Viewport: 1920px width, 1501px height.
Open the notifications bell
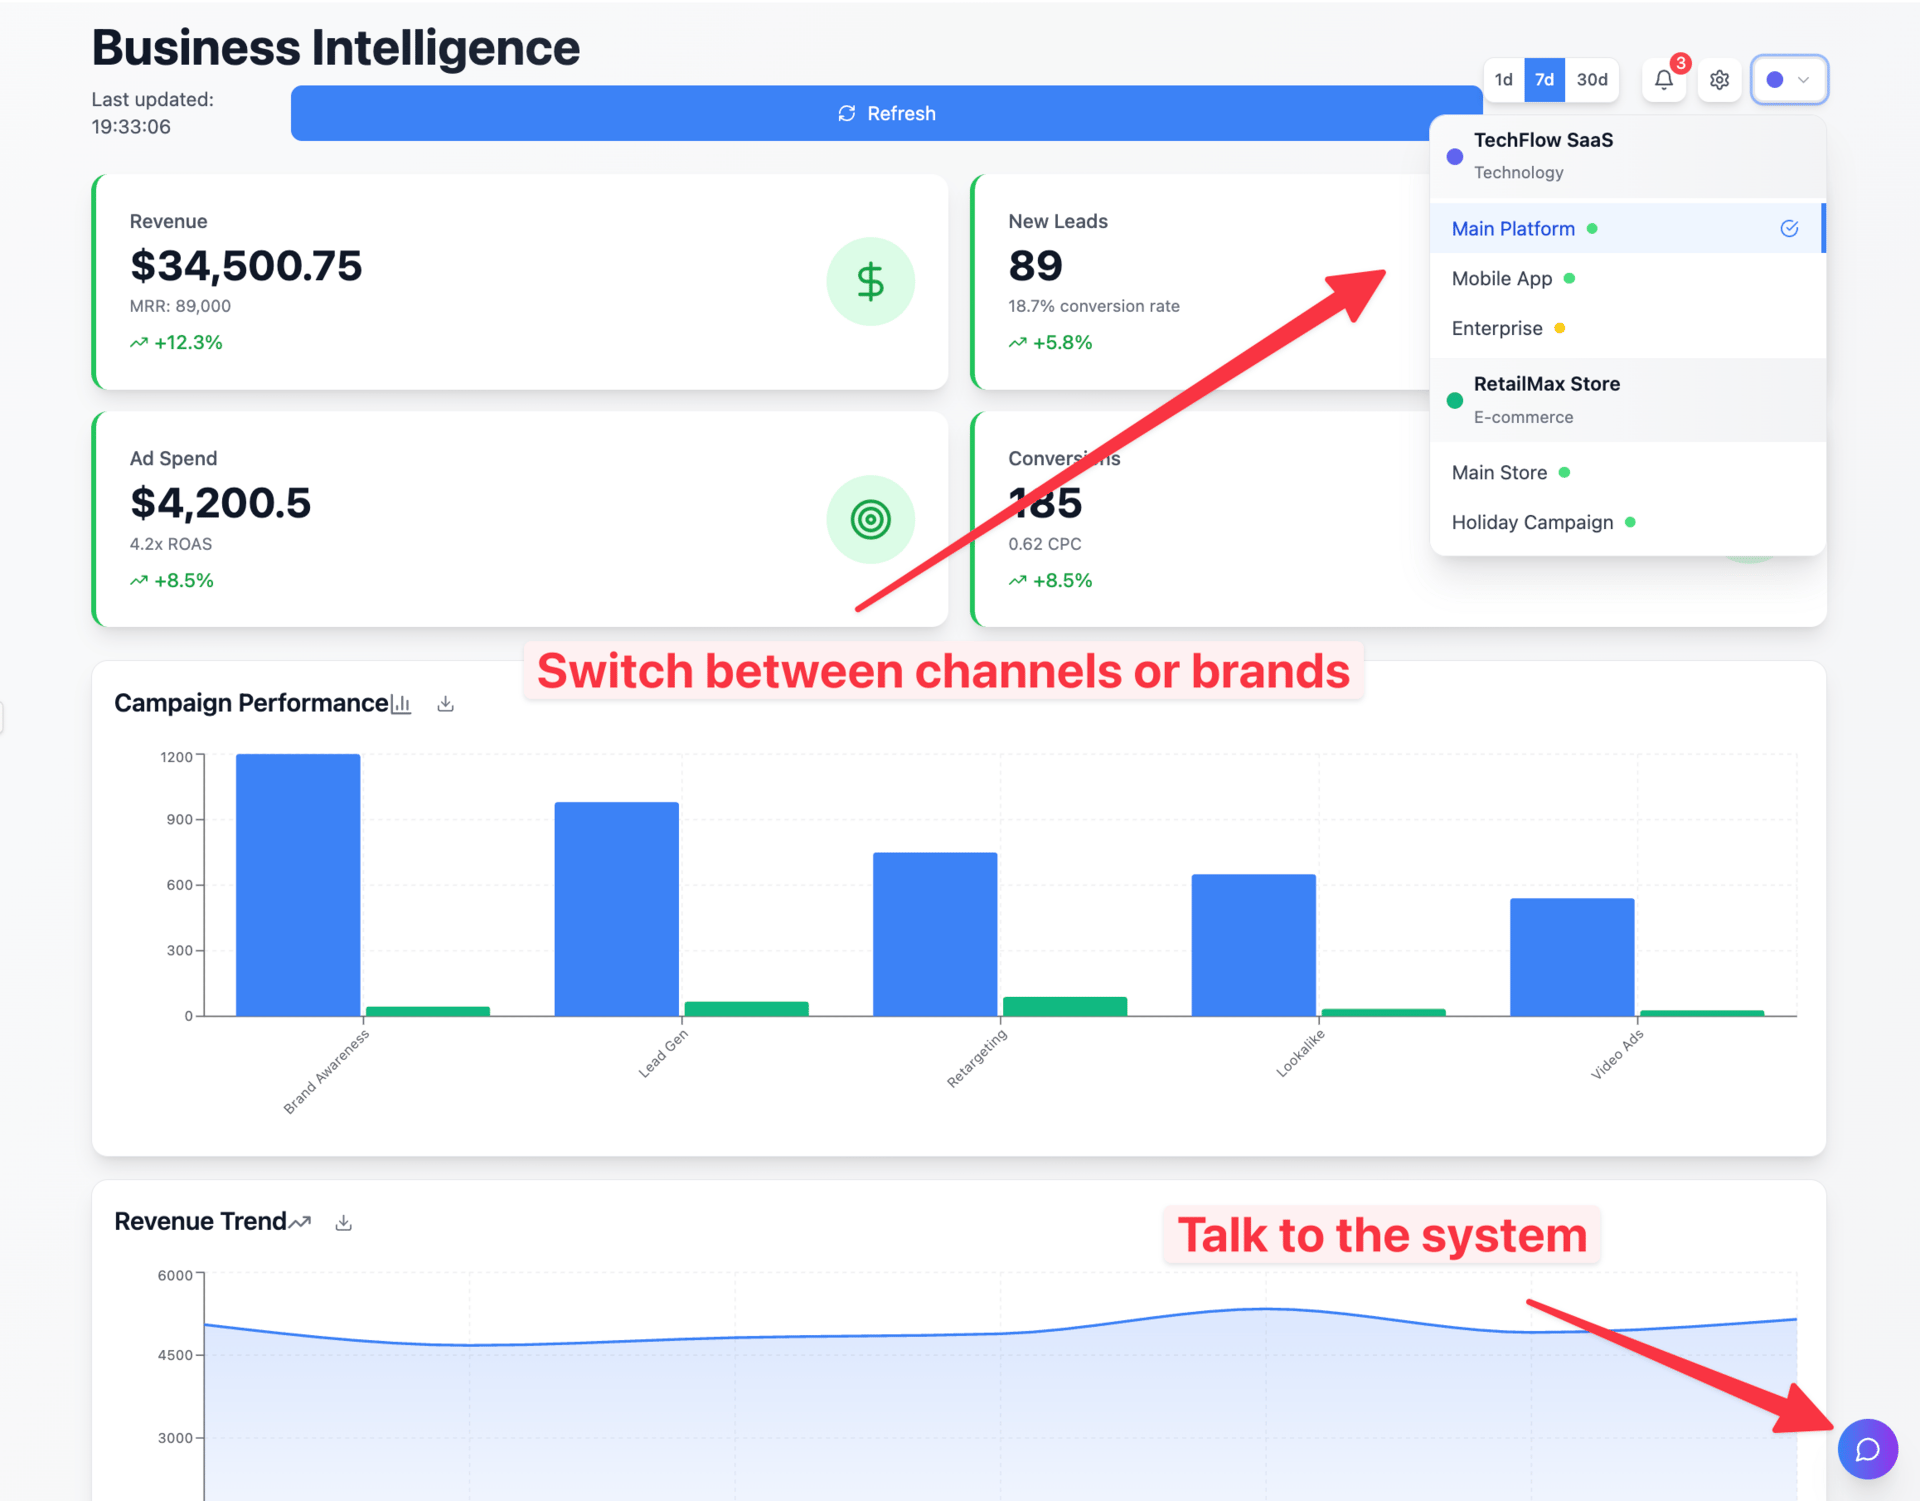(1664, 80)
